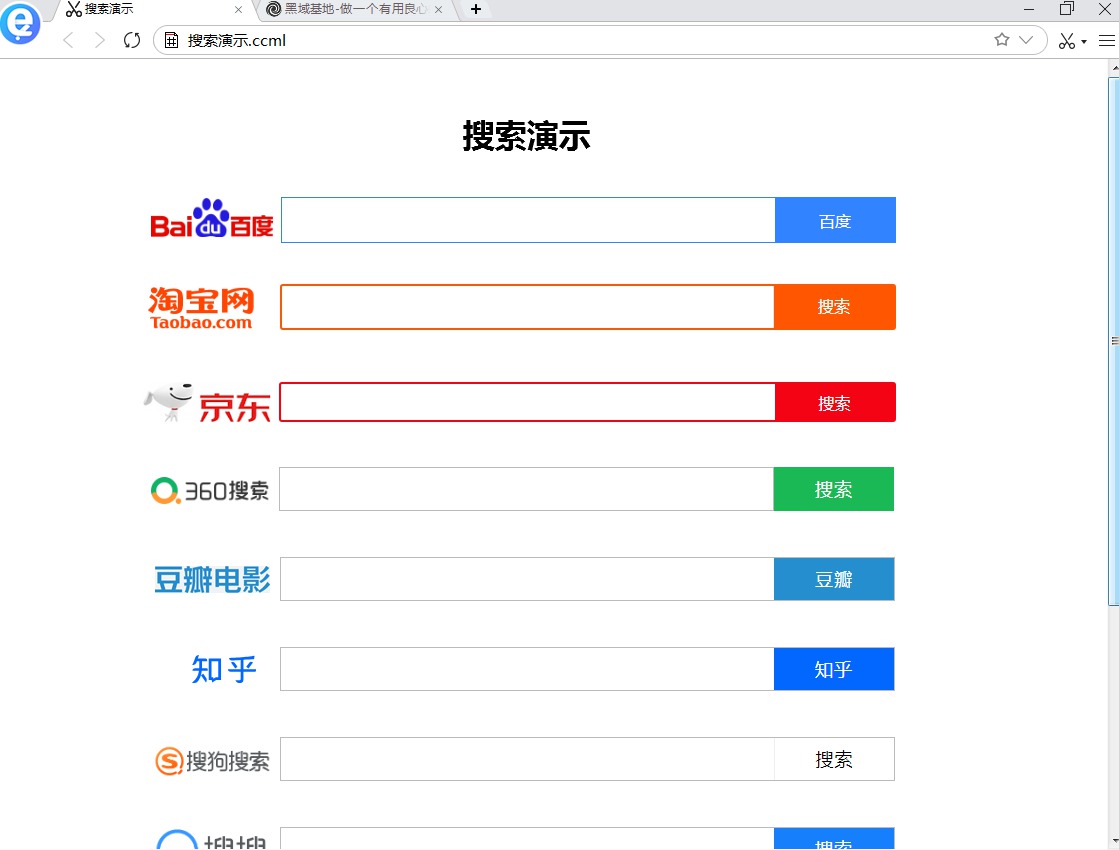Click the white Sogou 搜索 button
The image size is (1119, 850).
(834, 759)
